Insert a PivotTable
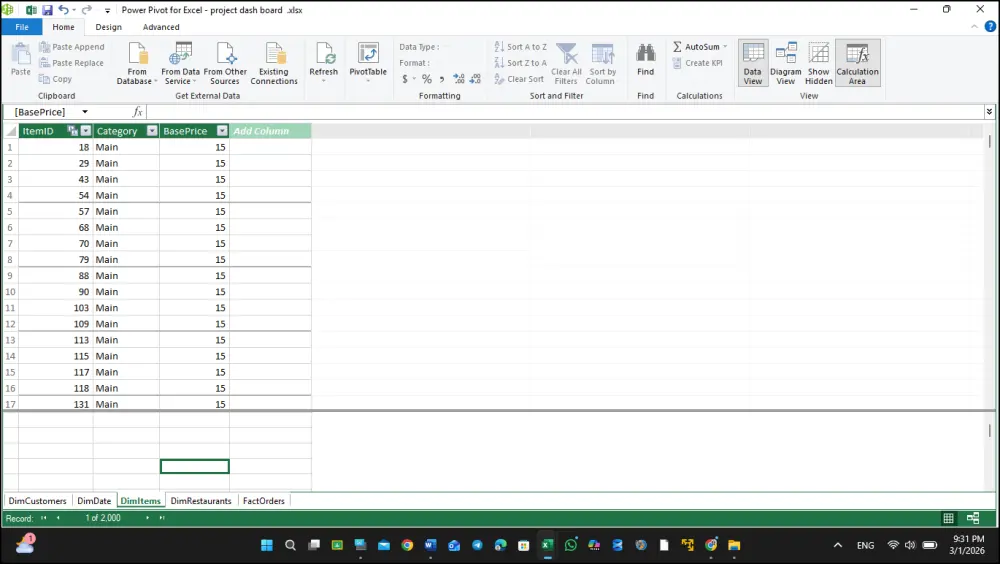The height and width of the screenshot is (564, 1000). (368, 61)
